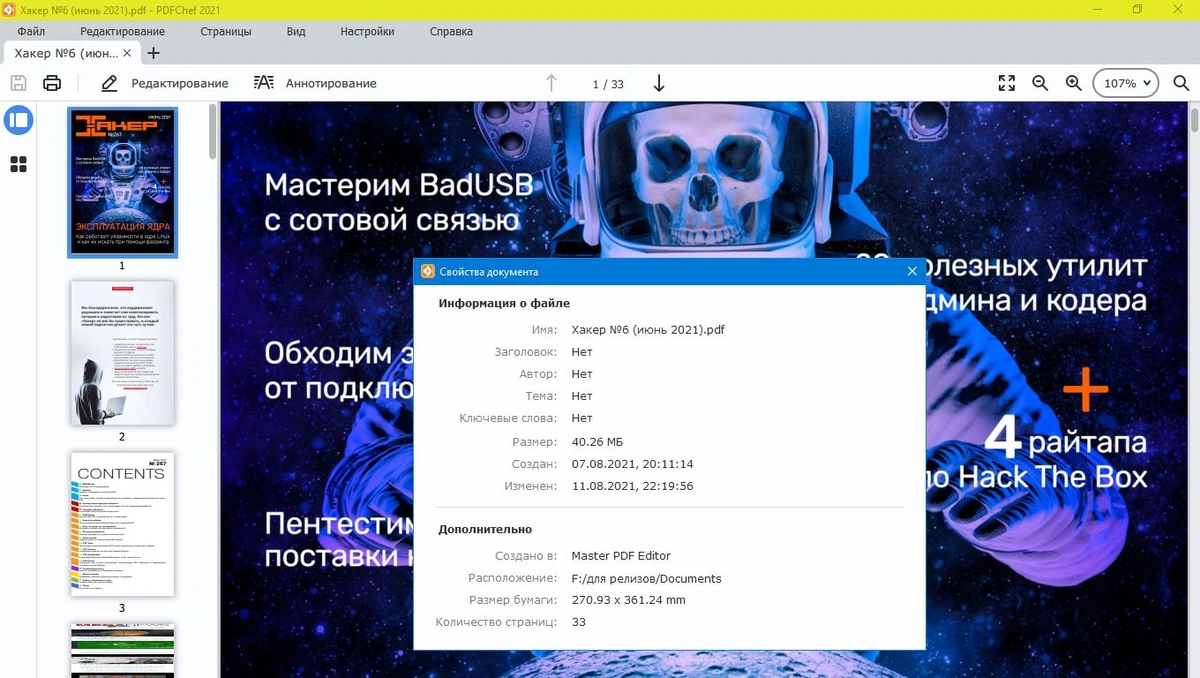
Task: Click the page number field 1 / 33
Action: pos(608,84)
